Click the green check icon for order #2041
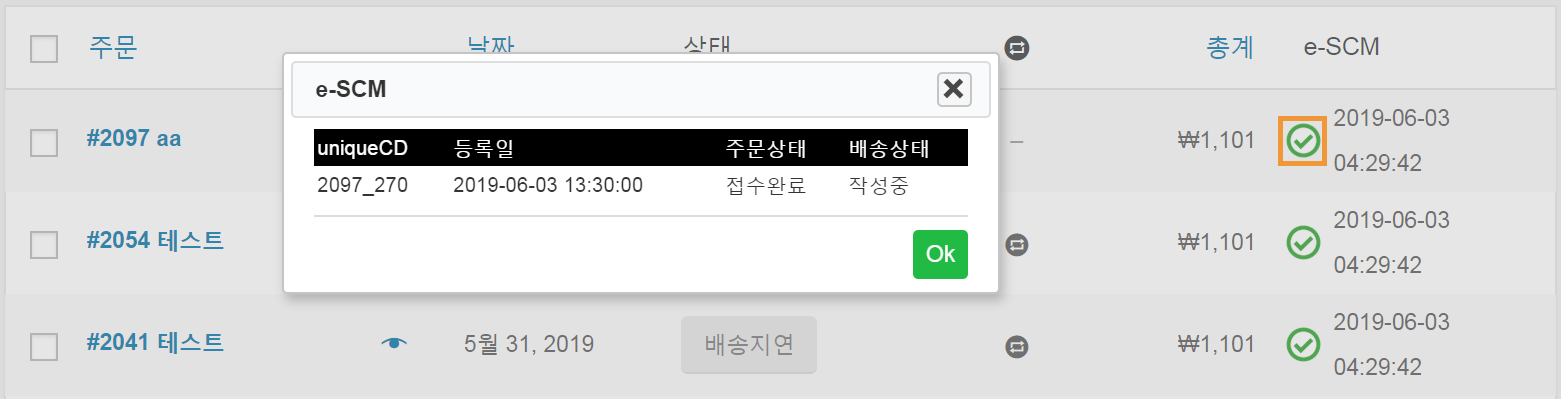Image resolution: width=1561 pixels, height=399 pixels. [1303, 344]
